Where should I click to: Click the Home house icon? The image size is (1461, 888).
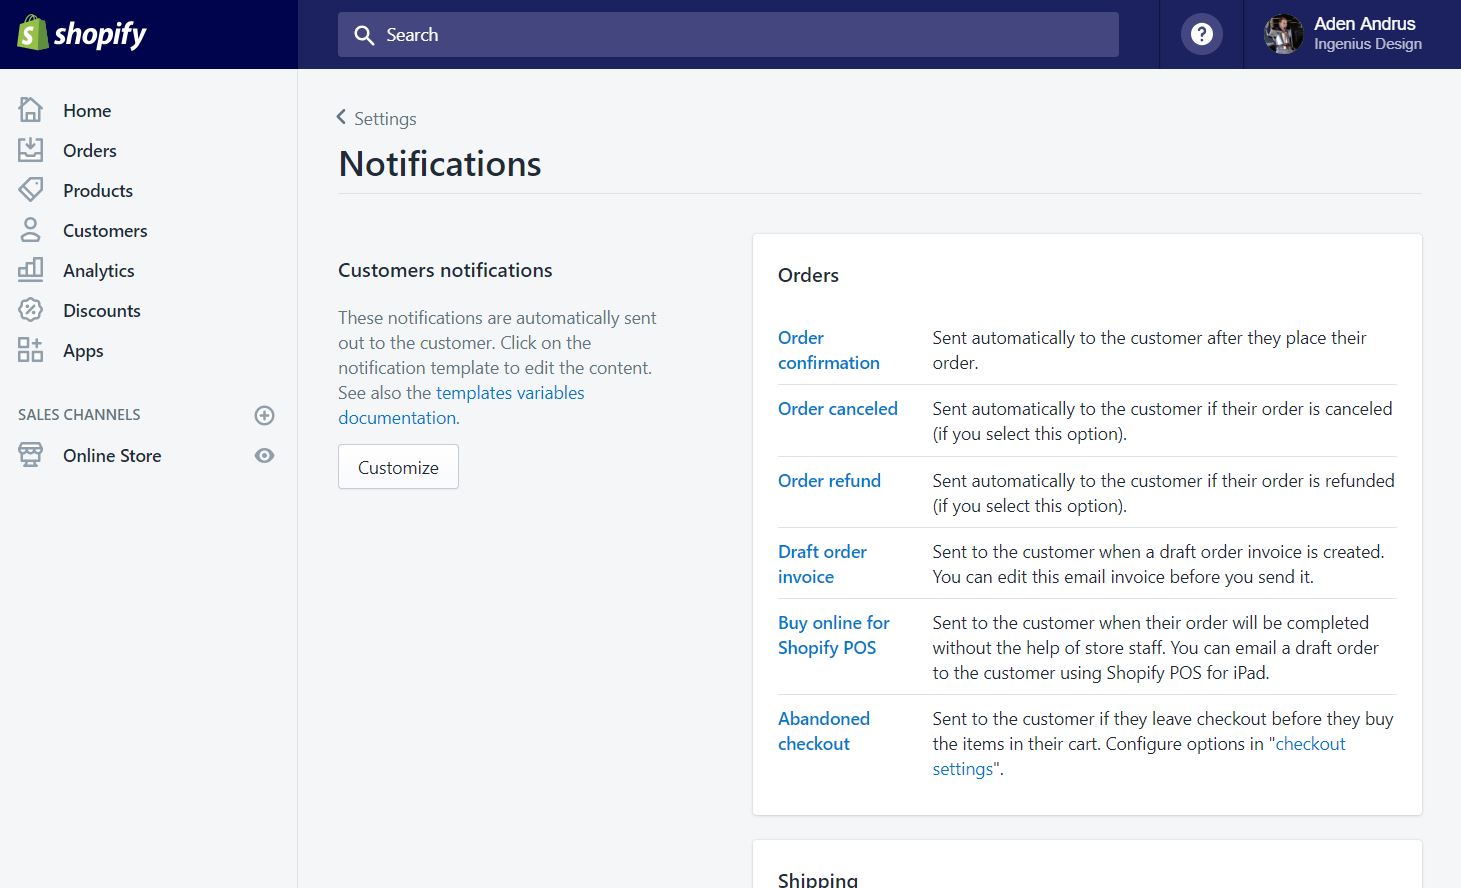pyautogui.click(x=31, y=109)
